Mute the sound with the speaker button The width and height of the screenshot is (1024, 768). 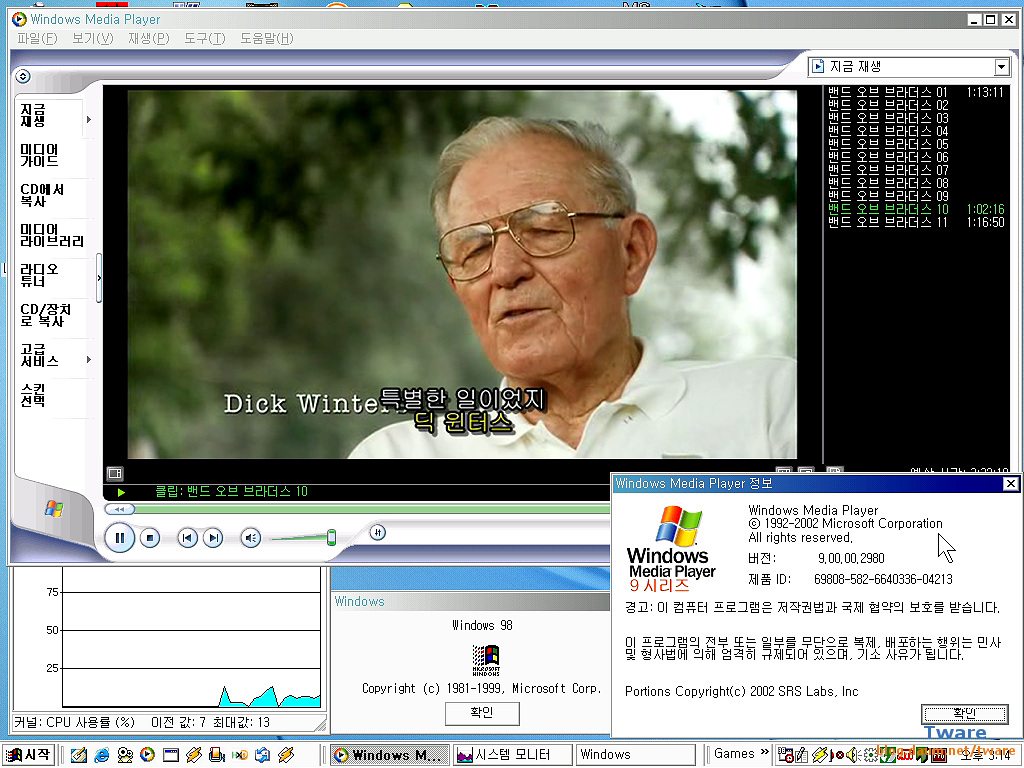(251, 538)
